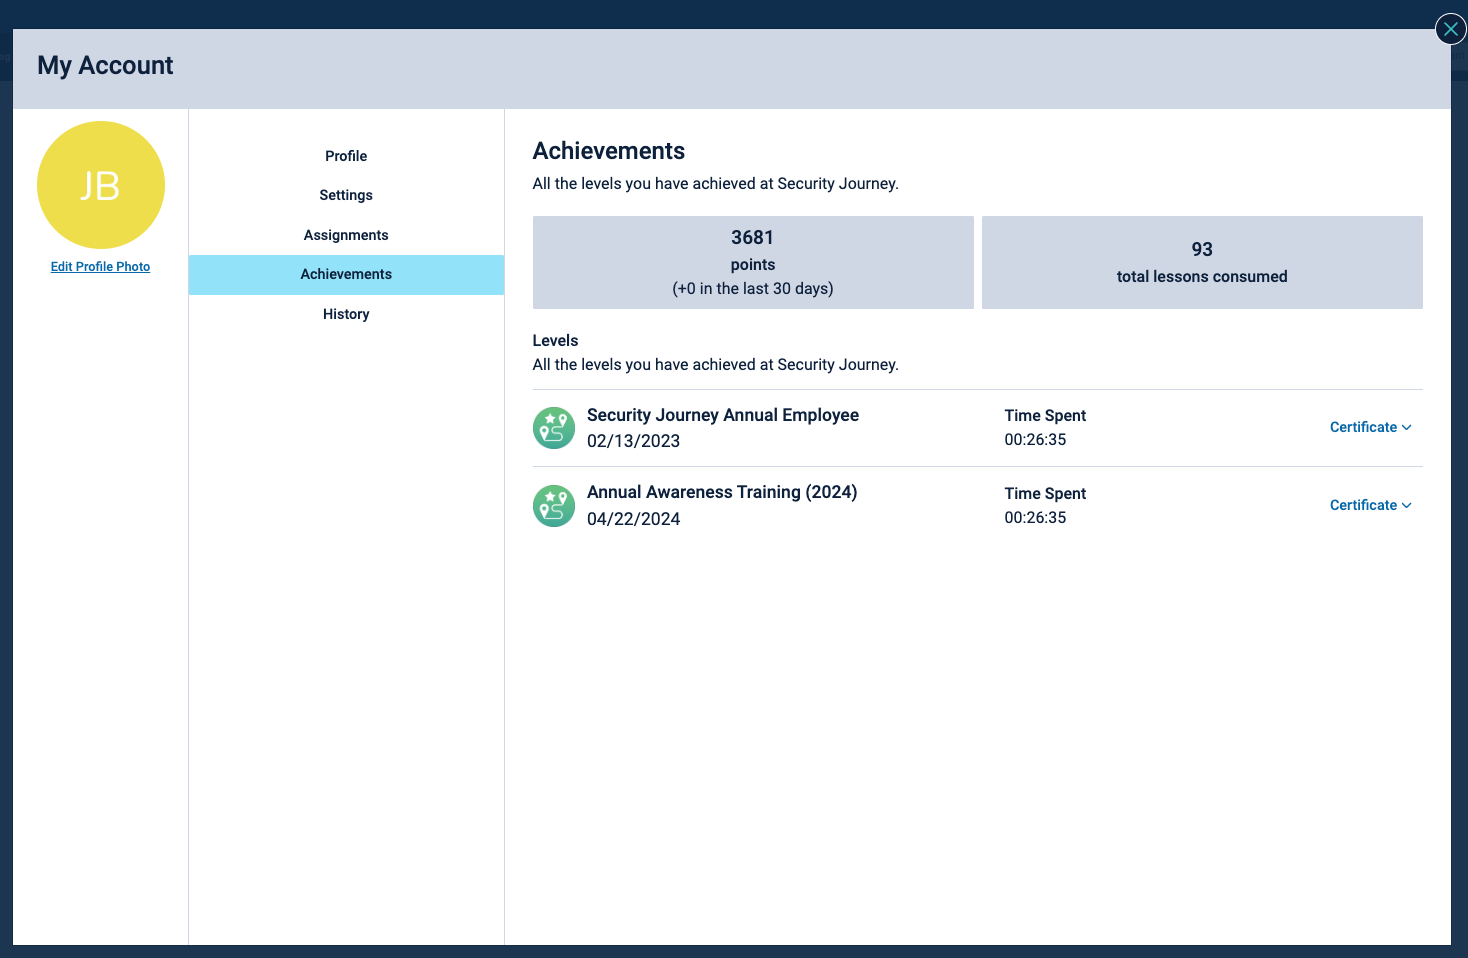The height and width of the screenshot is (958, 1468).
Task: Click the Edit Profile Photo link
Action: click(x=100, y=267)
